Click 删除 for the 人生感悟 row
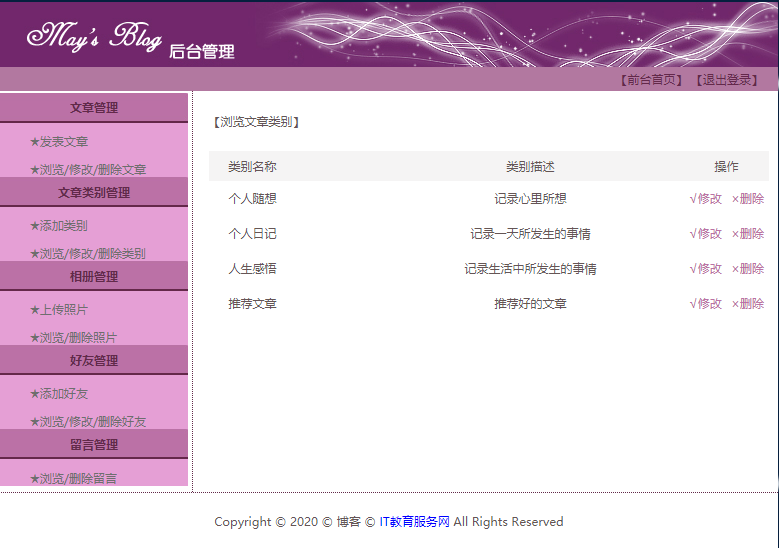 coord(748,269)
